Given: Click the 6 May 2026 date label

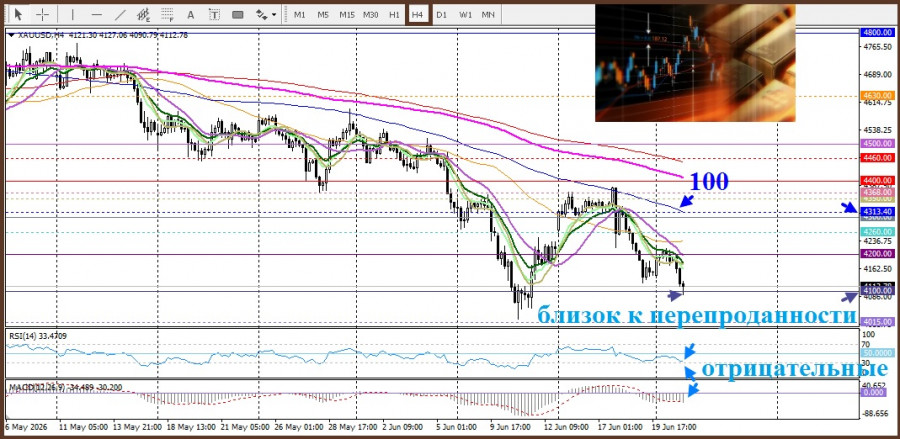Looking at the screenshot, I should (26, 427).
